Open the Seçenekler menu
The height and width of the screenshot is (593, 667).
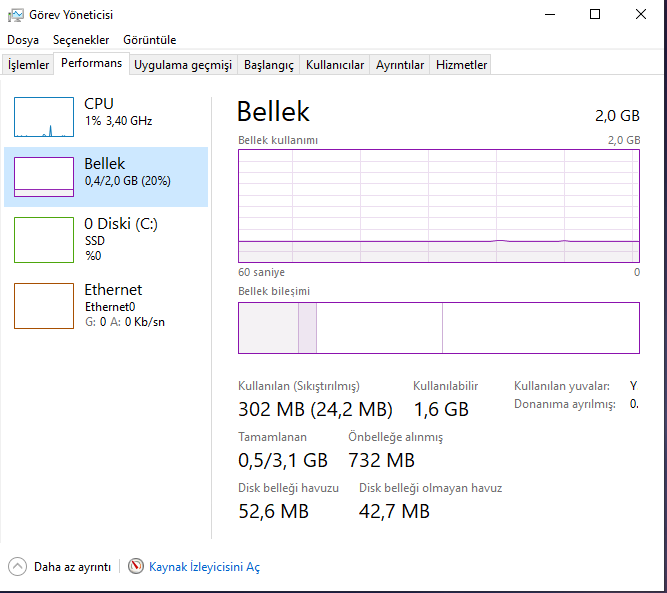click(81, 40)
